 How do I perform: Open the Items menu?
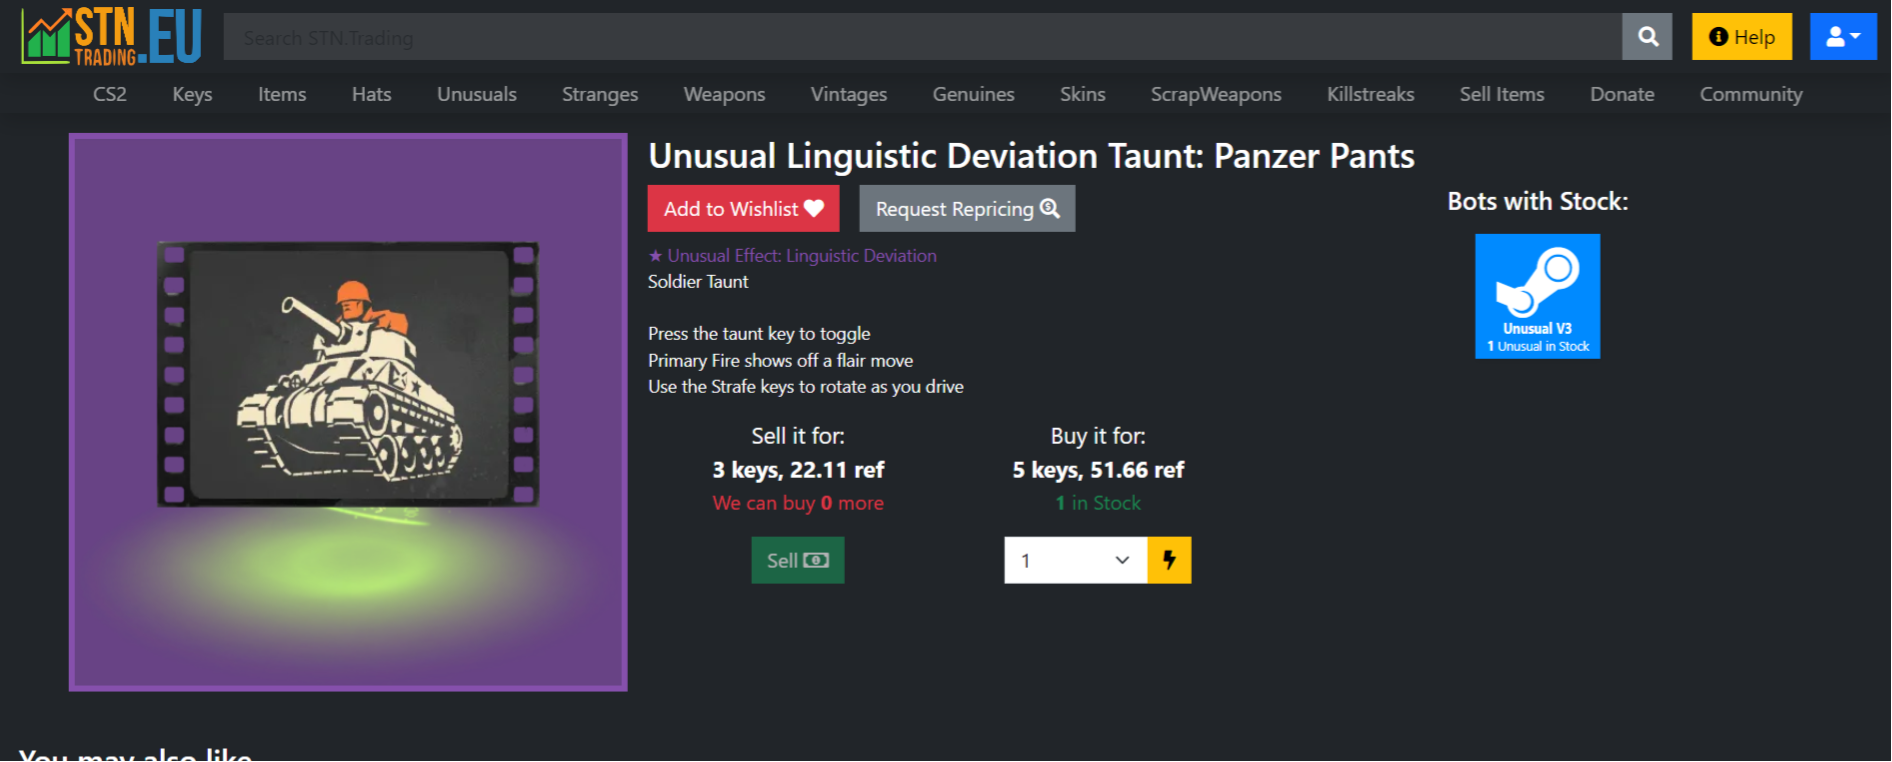click(282, 94)
